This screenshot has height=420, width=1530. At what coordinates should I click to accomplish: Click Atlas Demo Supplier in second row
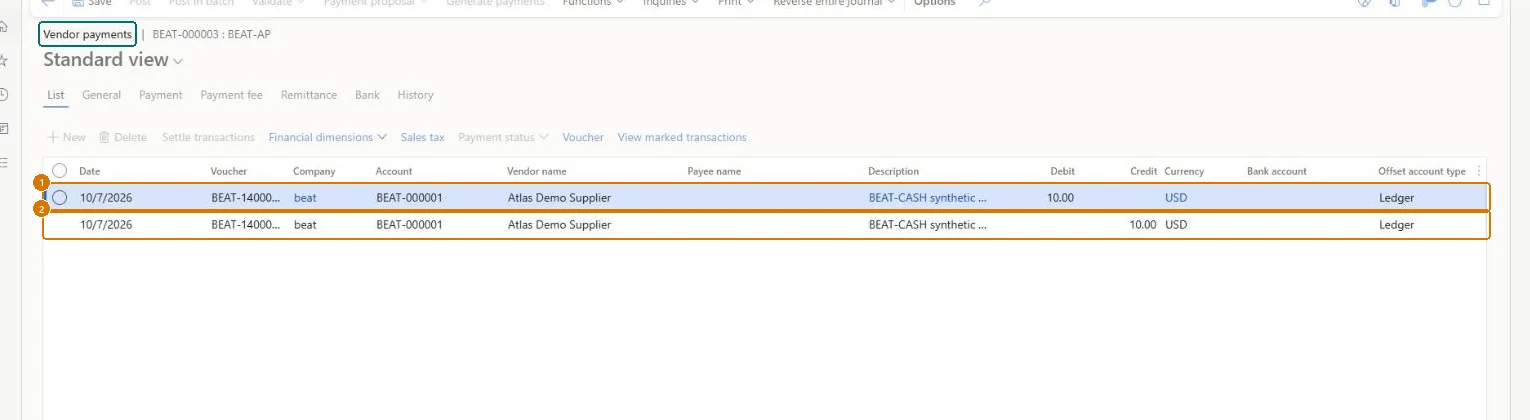pyautogui.click(x=559, y=225)
